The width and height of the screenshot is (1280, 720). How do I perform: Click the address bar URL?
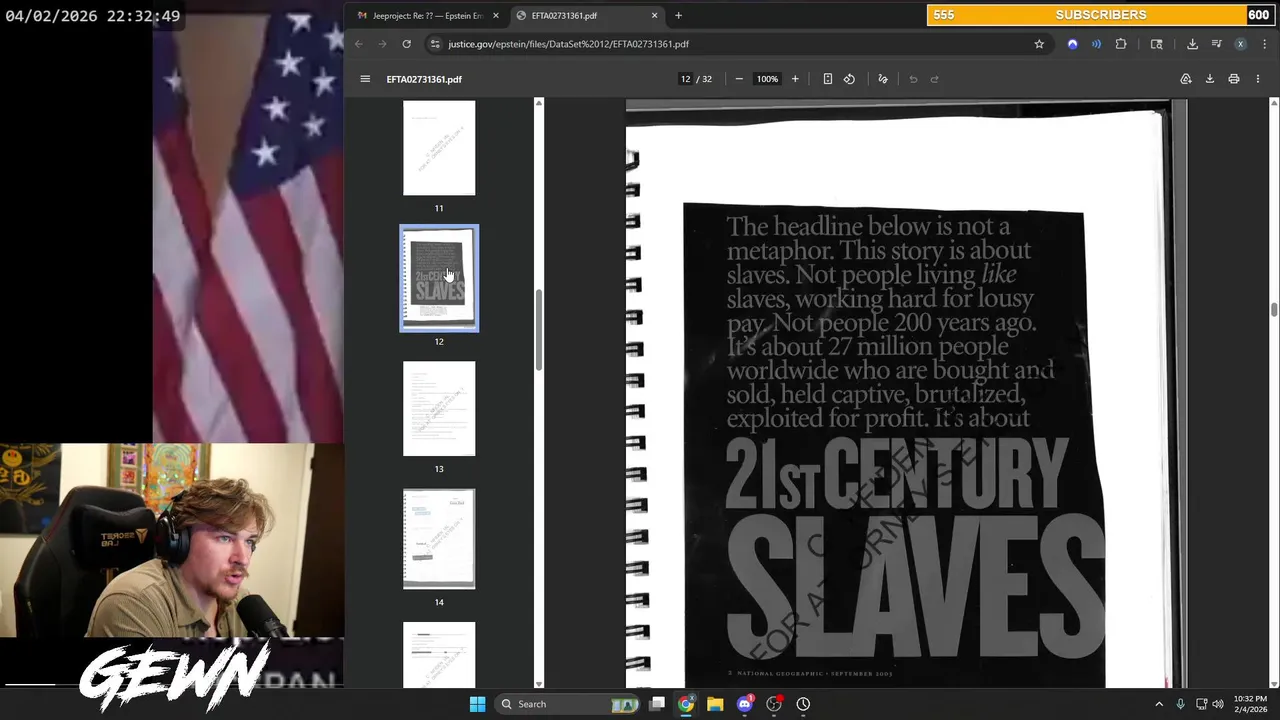[568, 44]
